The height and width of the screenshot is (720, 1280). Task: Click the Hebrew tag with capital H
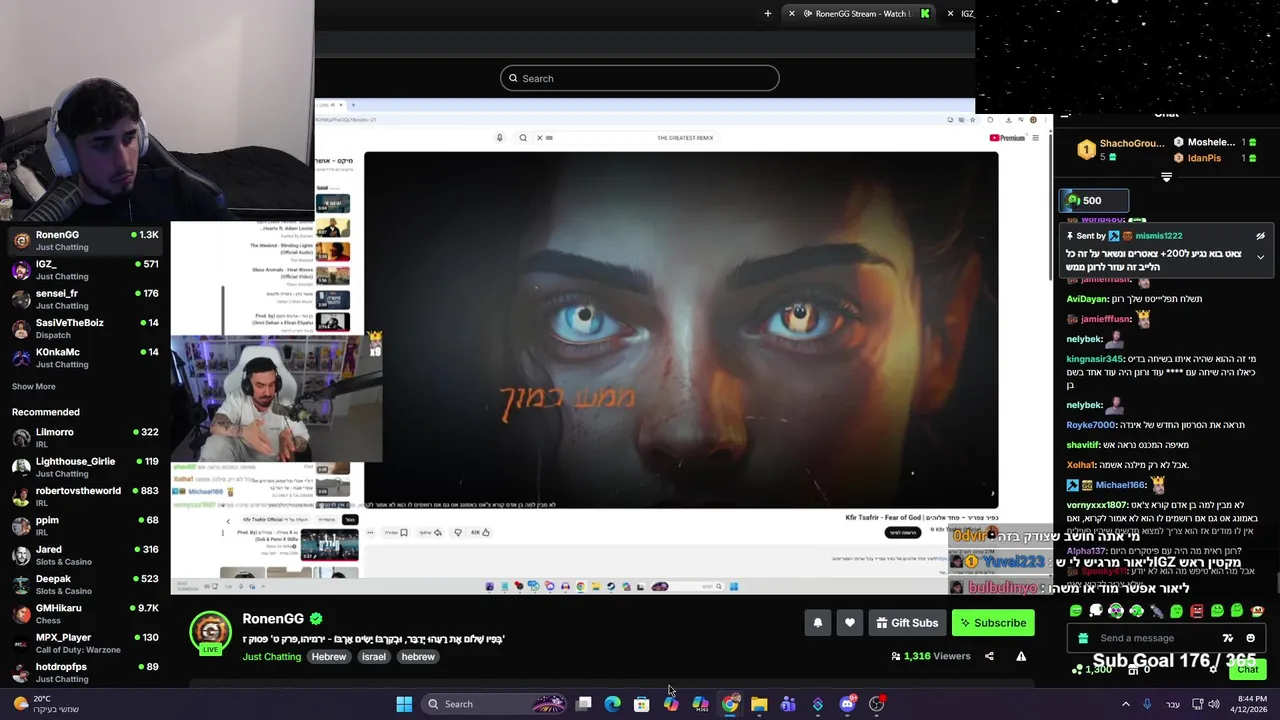(x=328, y=657)
